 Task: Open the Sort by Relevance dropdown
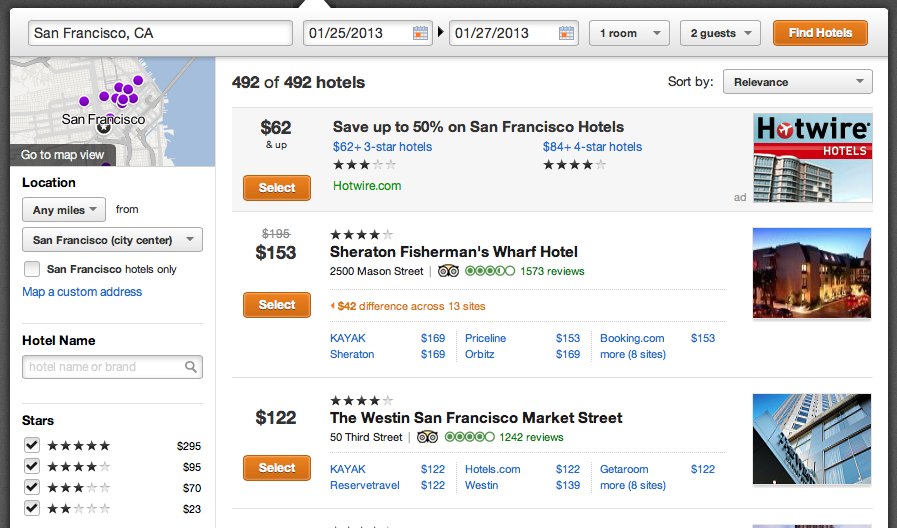point(797,82)
